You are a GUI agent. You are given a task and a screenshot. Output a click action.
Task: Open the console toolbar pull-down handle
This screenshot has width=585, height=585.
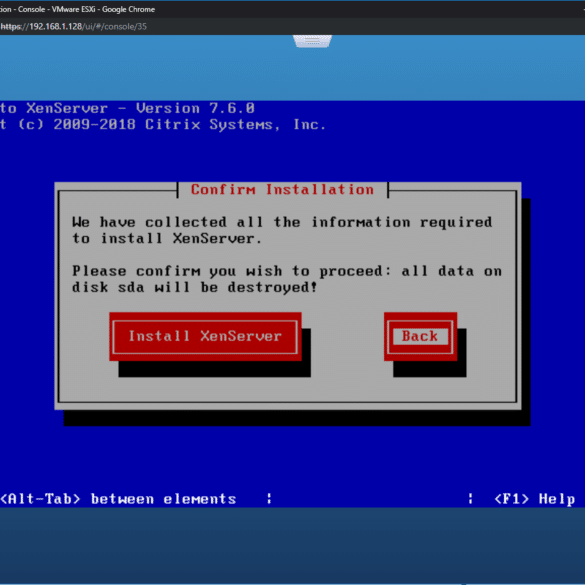(x=312, y=41)
